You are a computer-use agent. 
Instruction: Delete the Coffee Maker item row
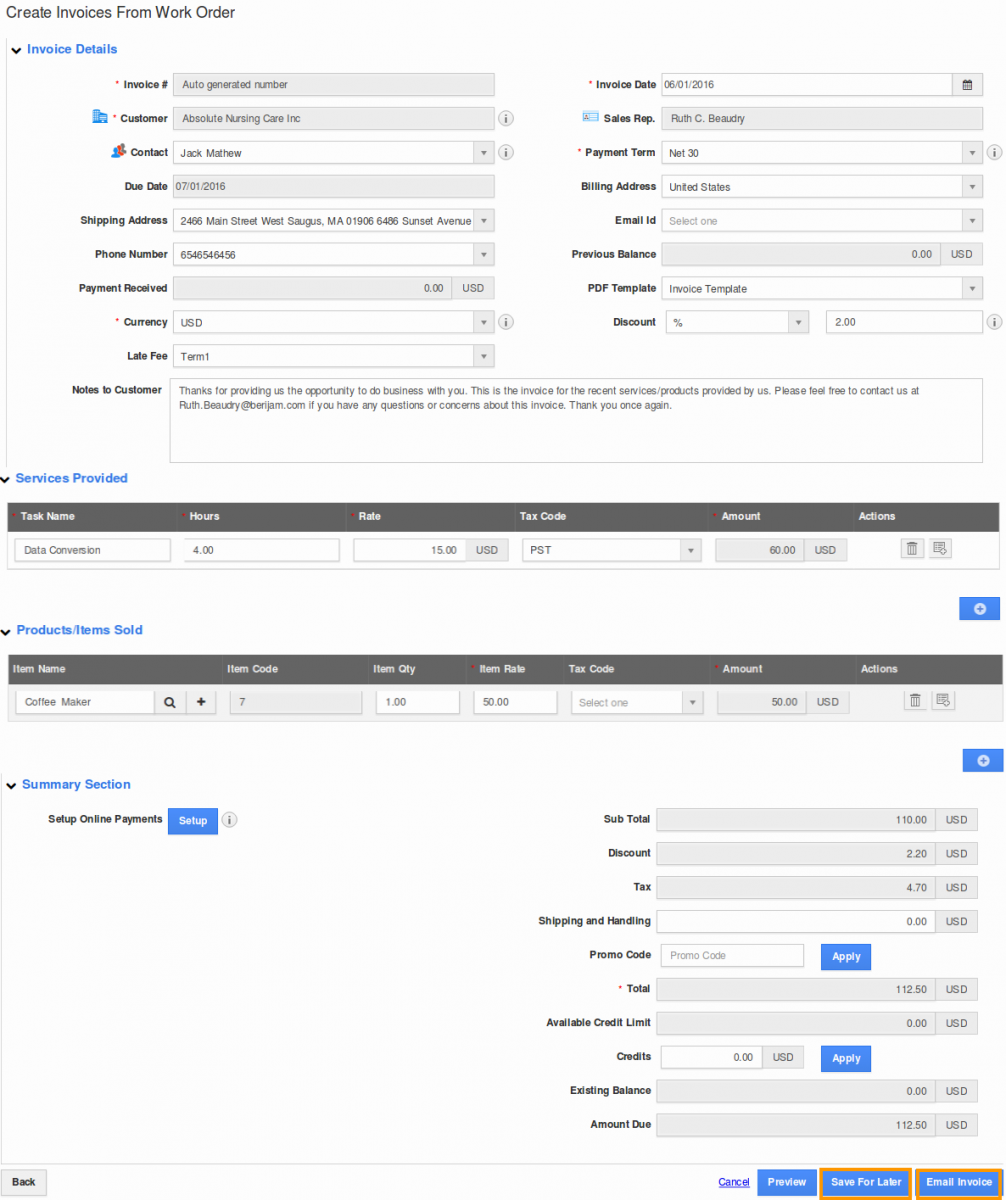tap(914, 701)
